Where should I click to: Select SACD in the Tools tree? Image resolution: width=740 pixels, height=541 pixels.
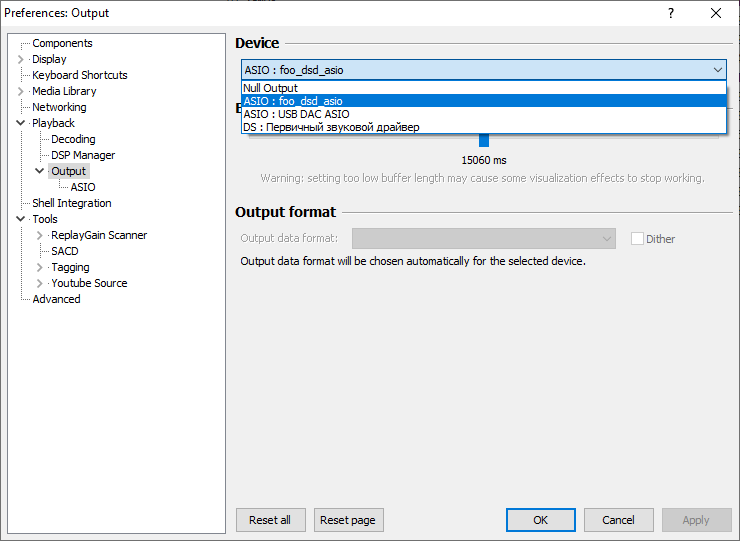click(x=65, y=251)
